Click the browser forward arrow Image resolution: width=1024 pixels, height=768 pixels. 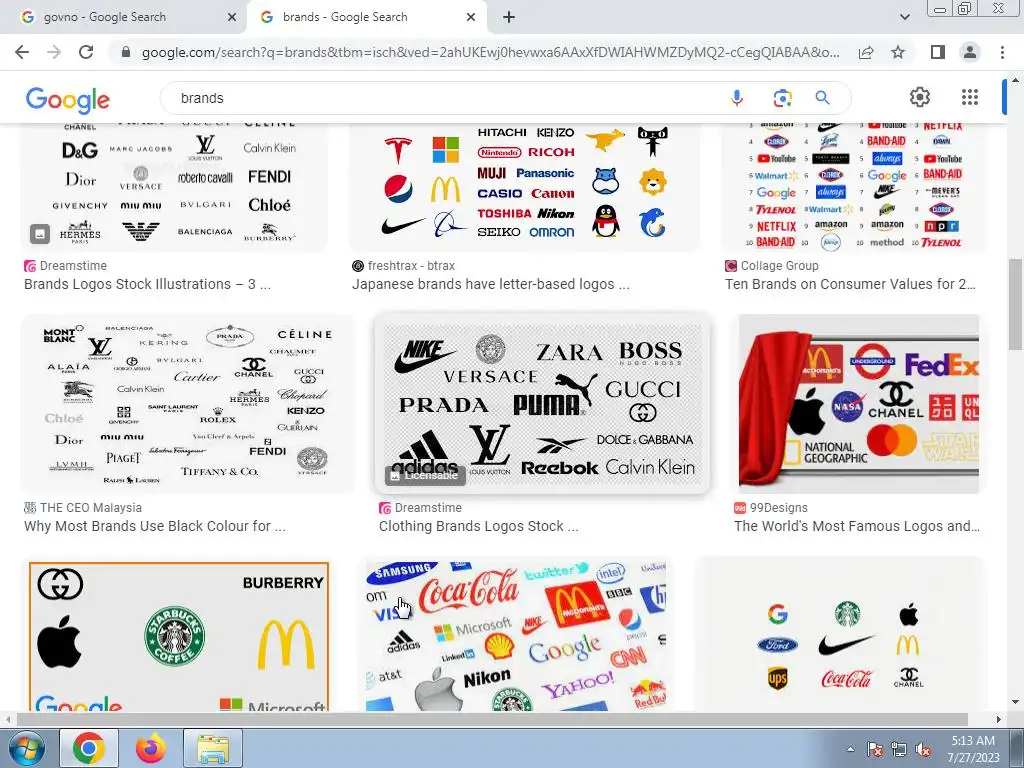(x=54, y=52)
